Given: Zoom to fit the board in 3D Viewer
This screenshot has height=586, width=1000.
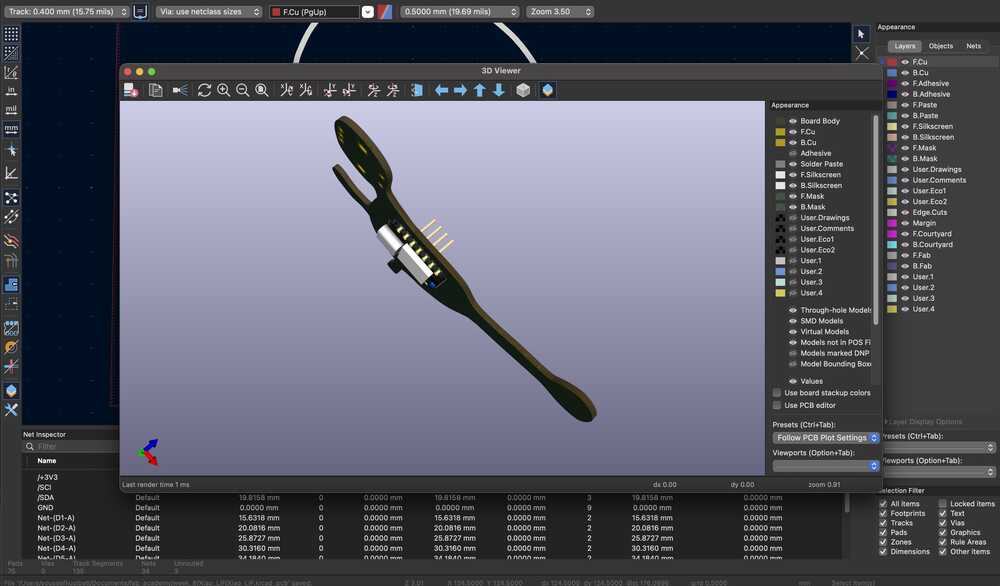Looking at the screenshot, I should (261, 90).
